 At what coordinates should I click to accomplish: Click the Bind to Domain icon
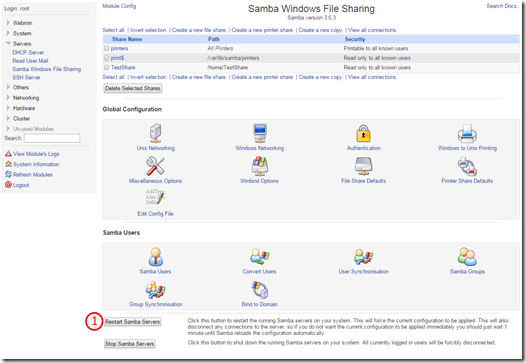[260, 290]
